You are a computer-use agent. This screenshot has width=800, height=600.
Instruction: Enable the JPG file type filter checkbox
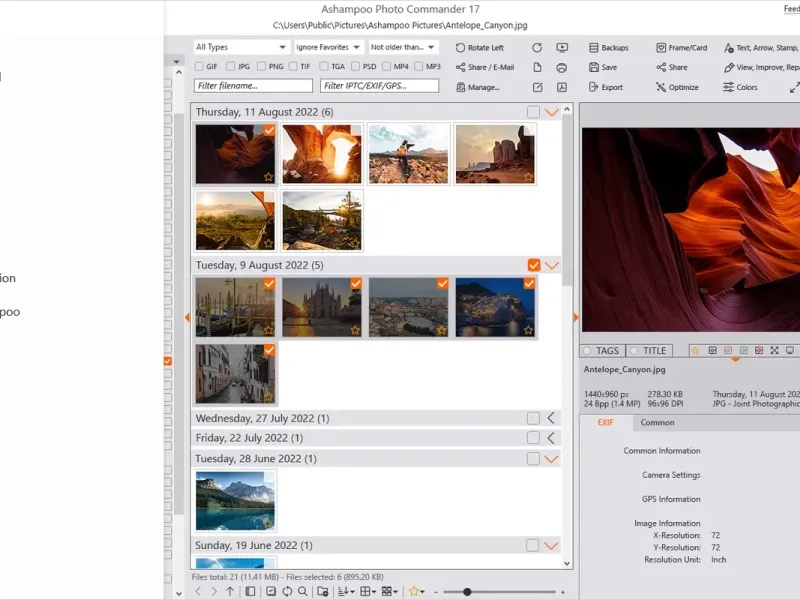pos(231,67)
